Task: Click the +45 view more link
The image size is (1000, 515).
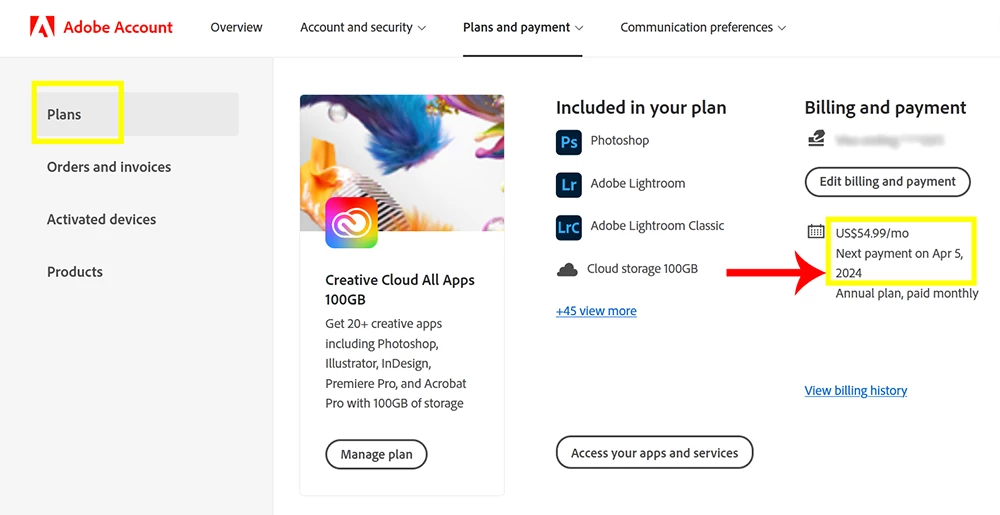Action: [596, 311]
